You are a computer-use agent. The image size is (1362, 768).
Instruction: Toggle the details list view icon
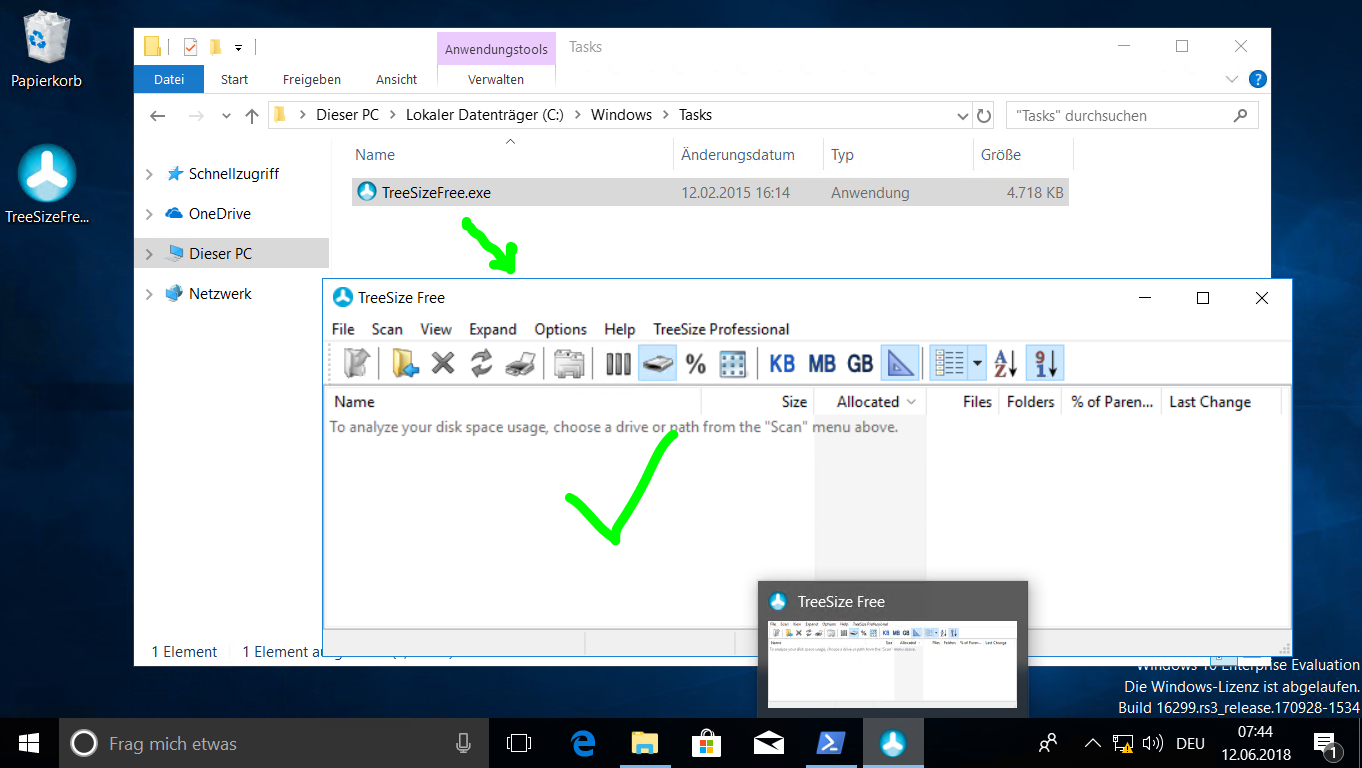tap(948, 363)
